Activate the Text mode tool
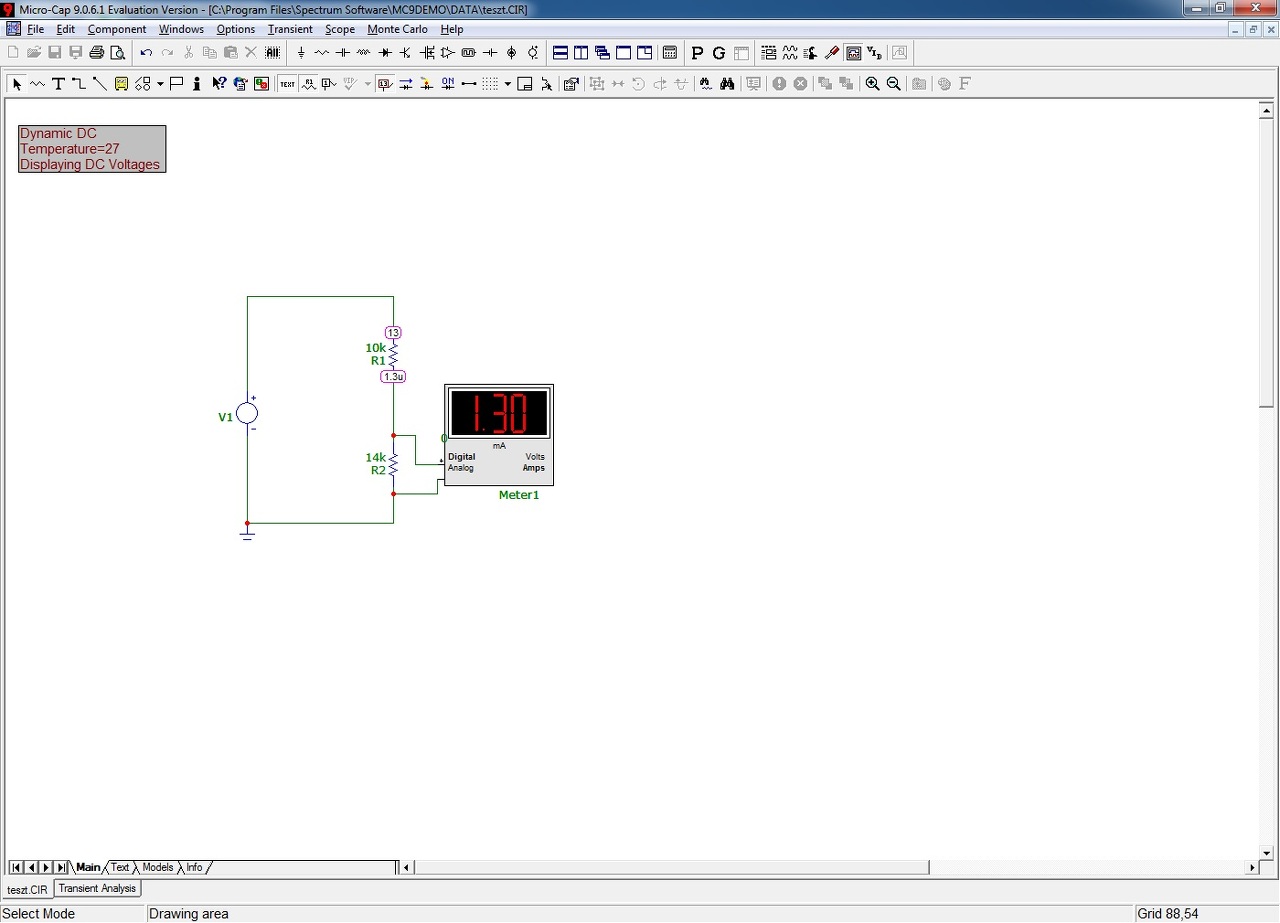1280x923 pixels. tap(58, 84)
